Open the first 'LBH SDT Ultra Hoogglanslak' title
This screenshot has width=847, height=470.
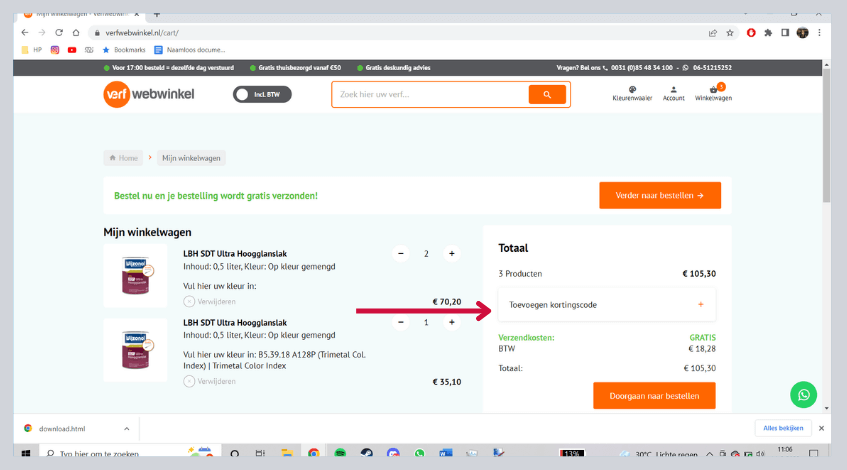tap(235, 253)
